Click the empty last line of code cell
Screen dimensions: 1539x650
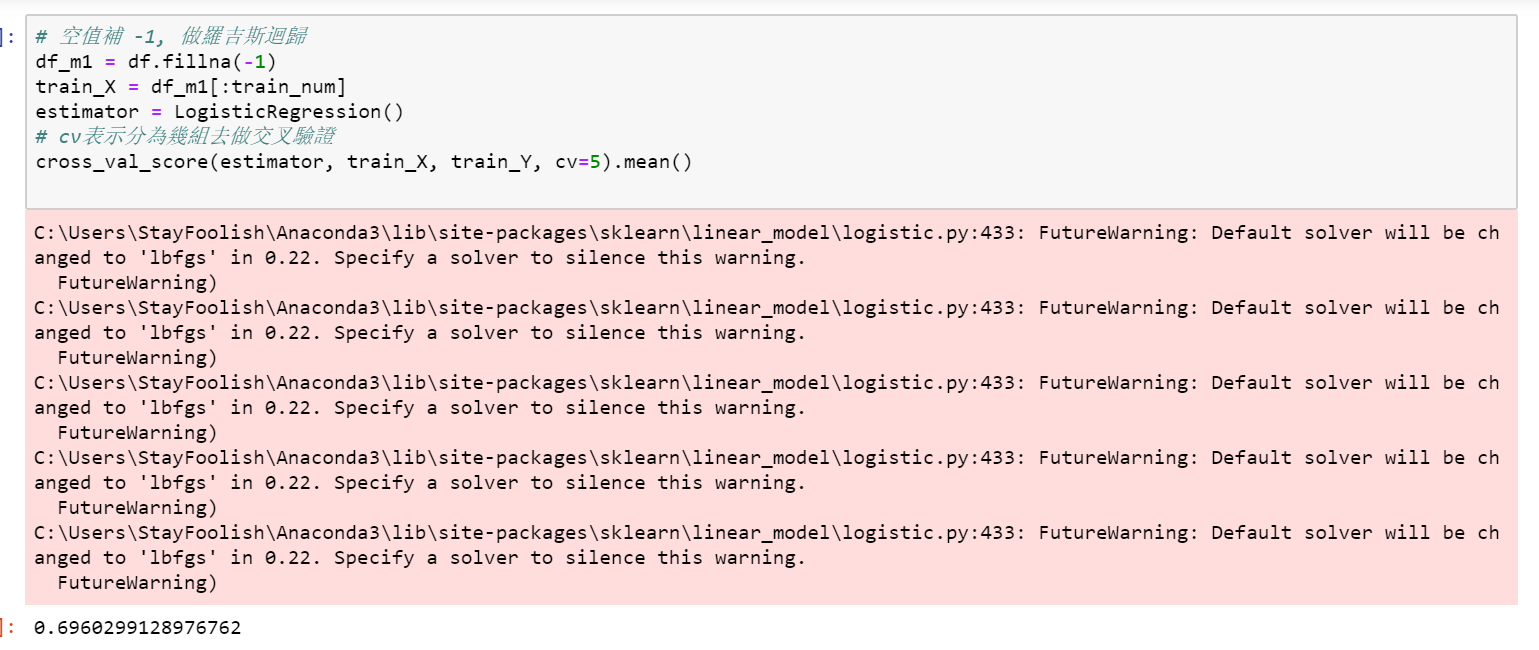tap(400, 187)
